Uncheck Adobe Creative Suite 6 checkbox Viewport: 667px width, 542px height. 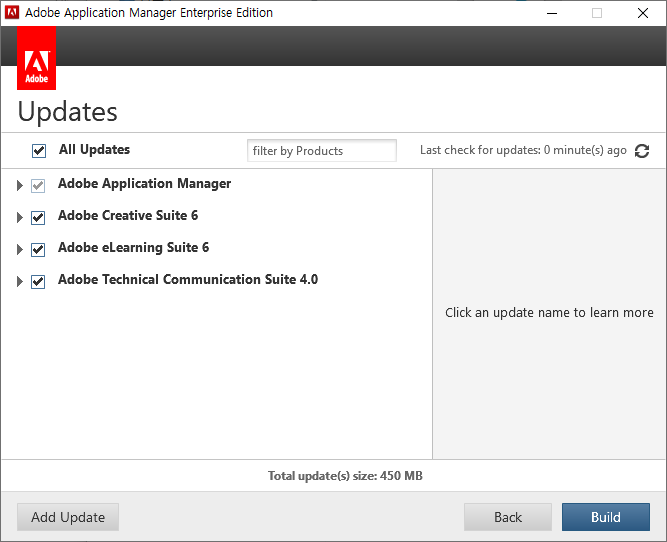point(38,217)
